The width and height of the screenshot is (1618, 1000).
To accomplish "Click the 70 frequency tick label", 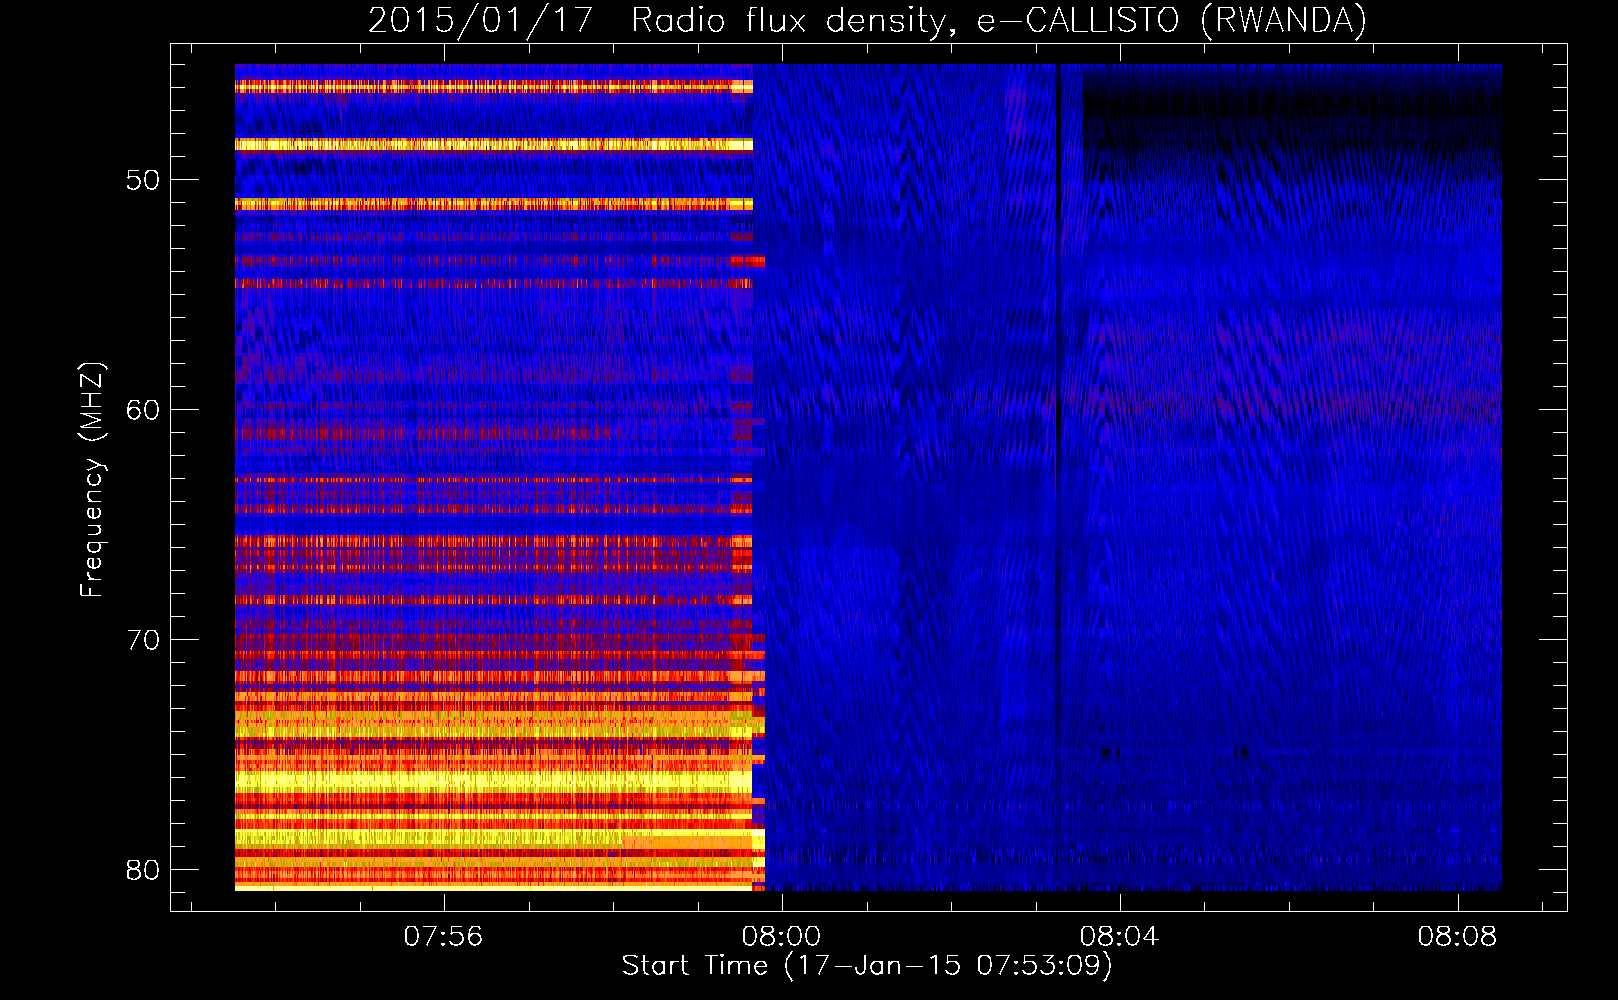I will click(143, 640).
